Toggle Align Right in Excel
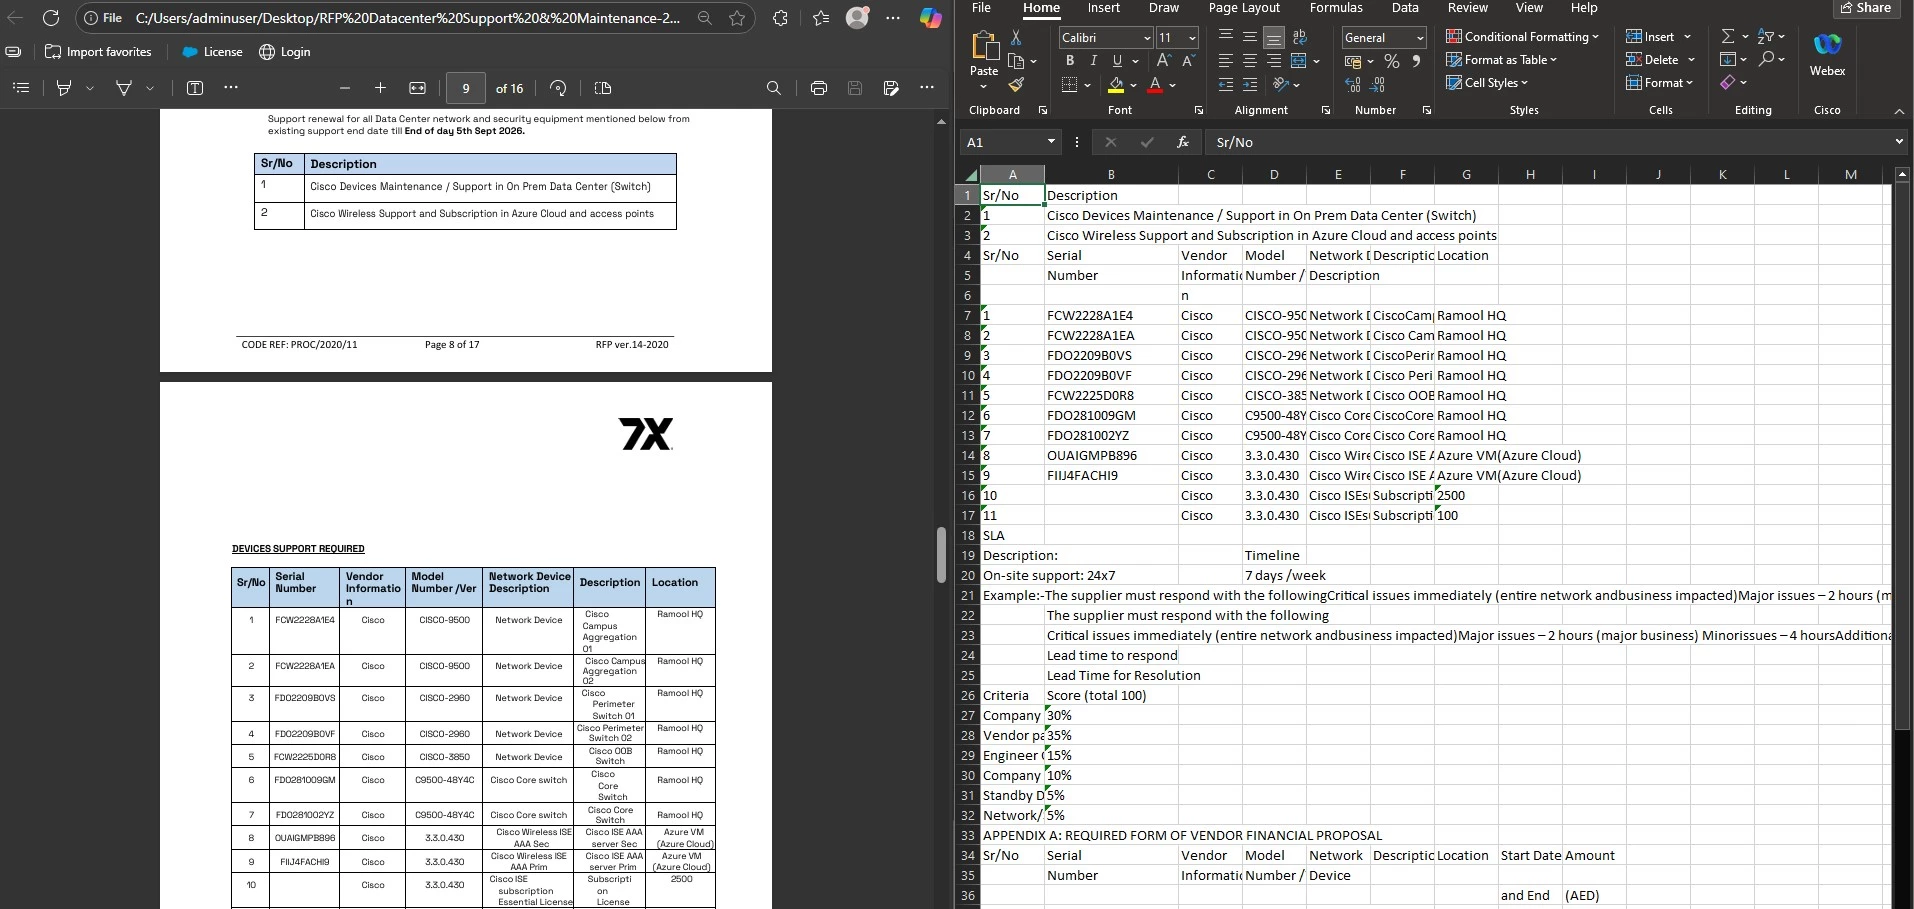This screenshot has height=909, width=1914. (1274, 61)
